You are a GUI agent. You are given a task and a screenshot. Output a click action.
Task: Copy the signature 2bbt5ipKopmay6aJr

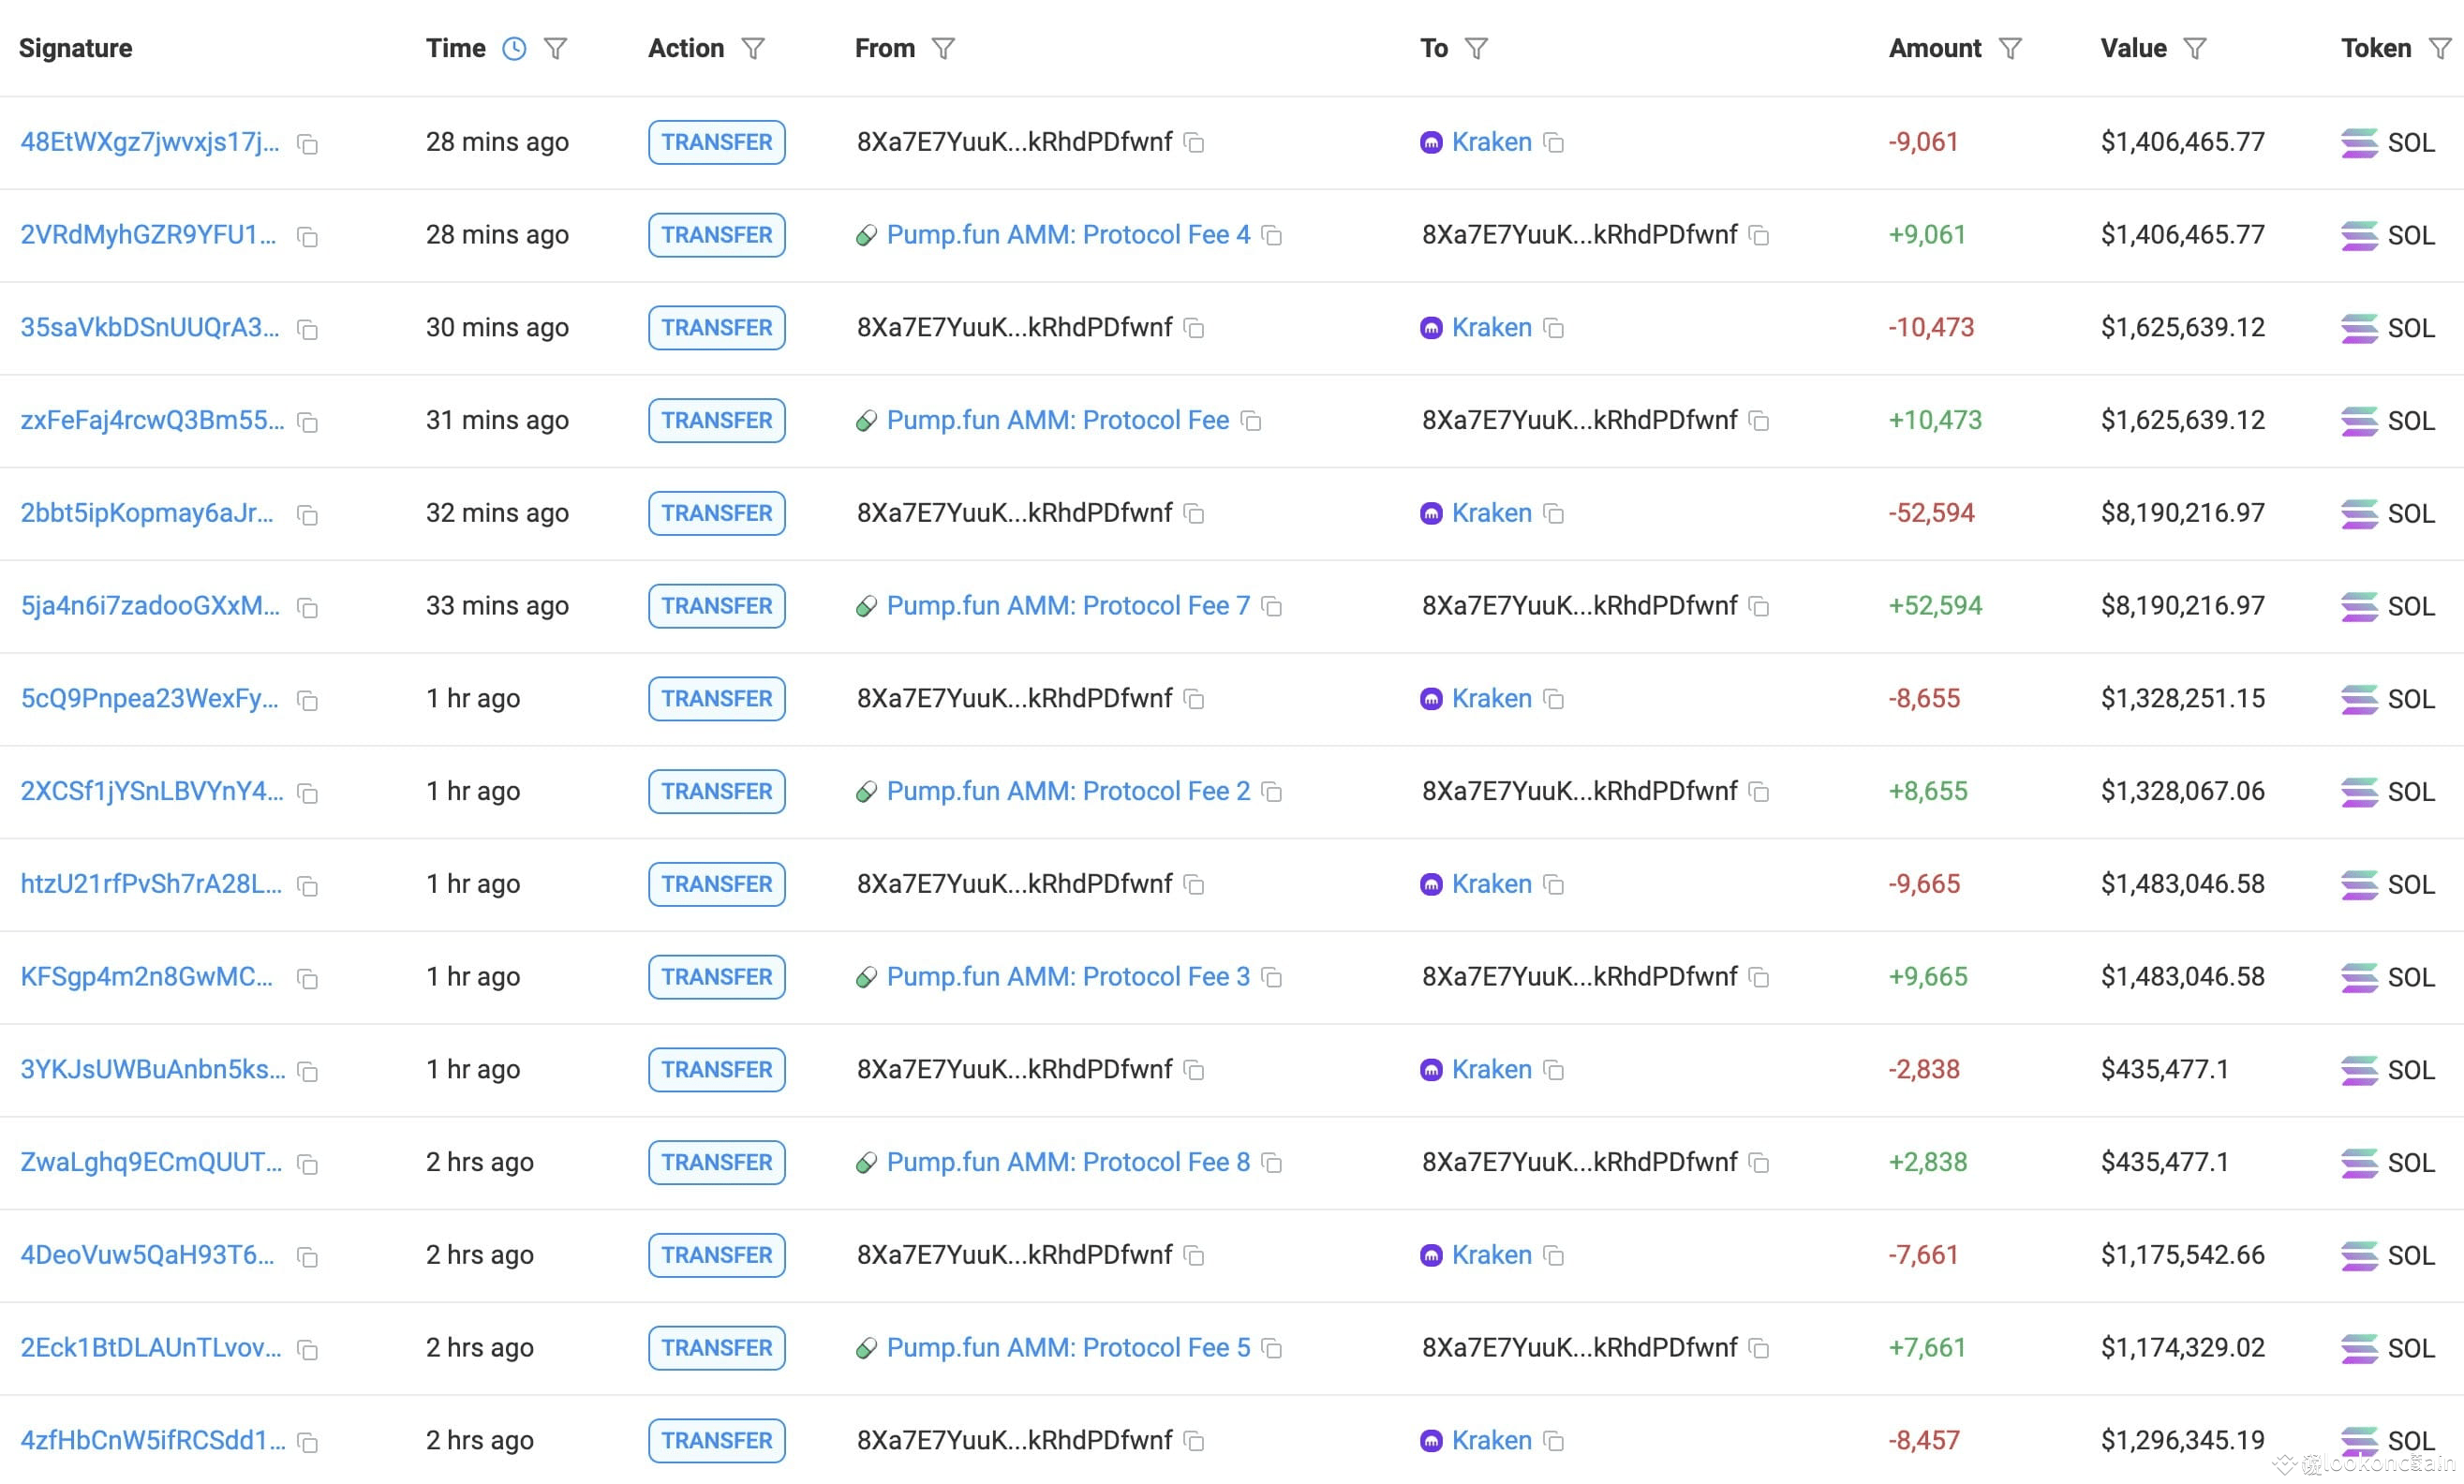[x=308, y=515]
